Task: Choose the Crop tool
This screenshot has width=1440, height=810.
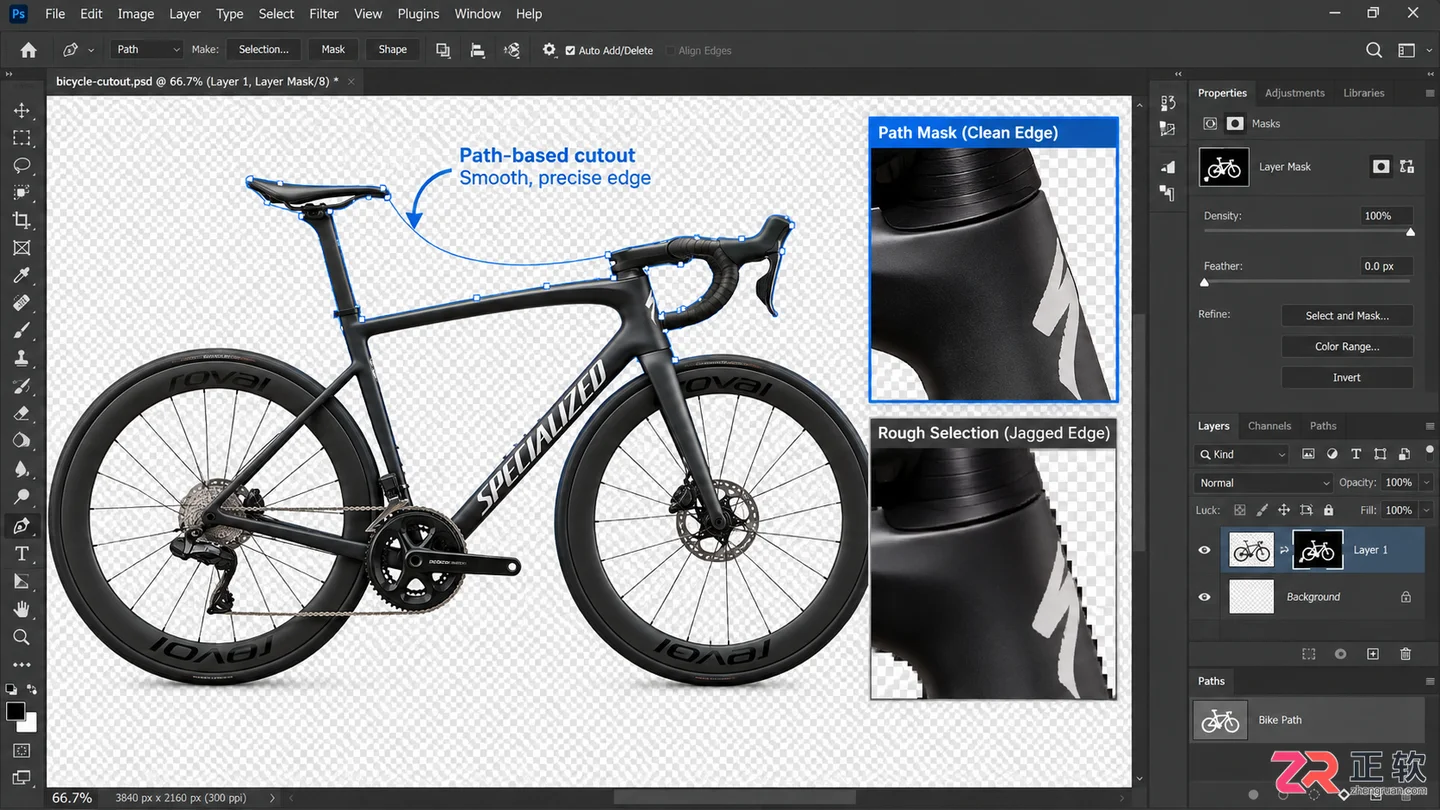Action: [22, 220]
